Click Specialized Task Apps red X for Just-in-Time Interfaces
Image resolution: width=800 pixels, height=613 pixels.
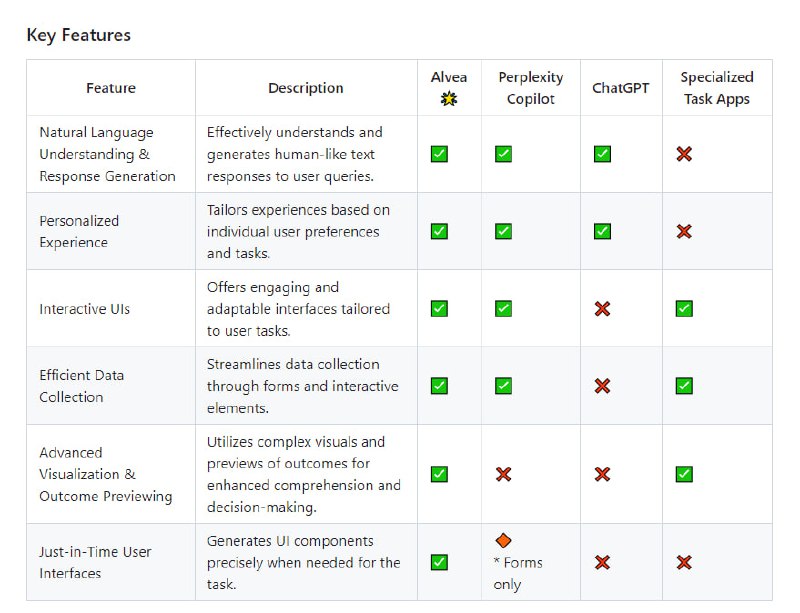pos(684,563)
